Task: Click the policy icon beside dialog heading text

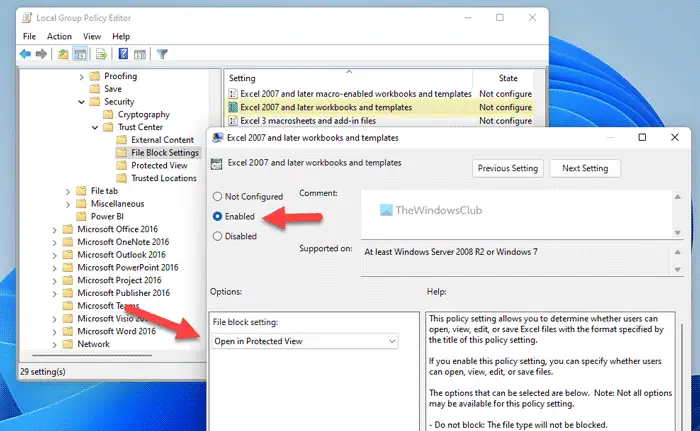Action: coord(217,163)
